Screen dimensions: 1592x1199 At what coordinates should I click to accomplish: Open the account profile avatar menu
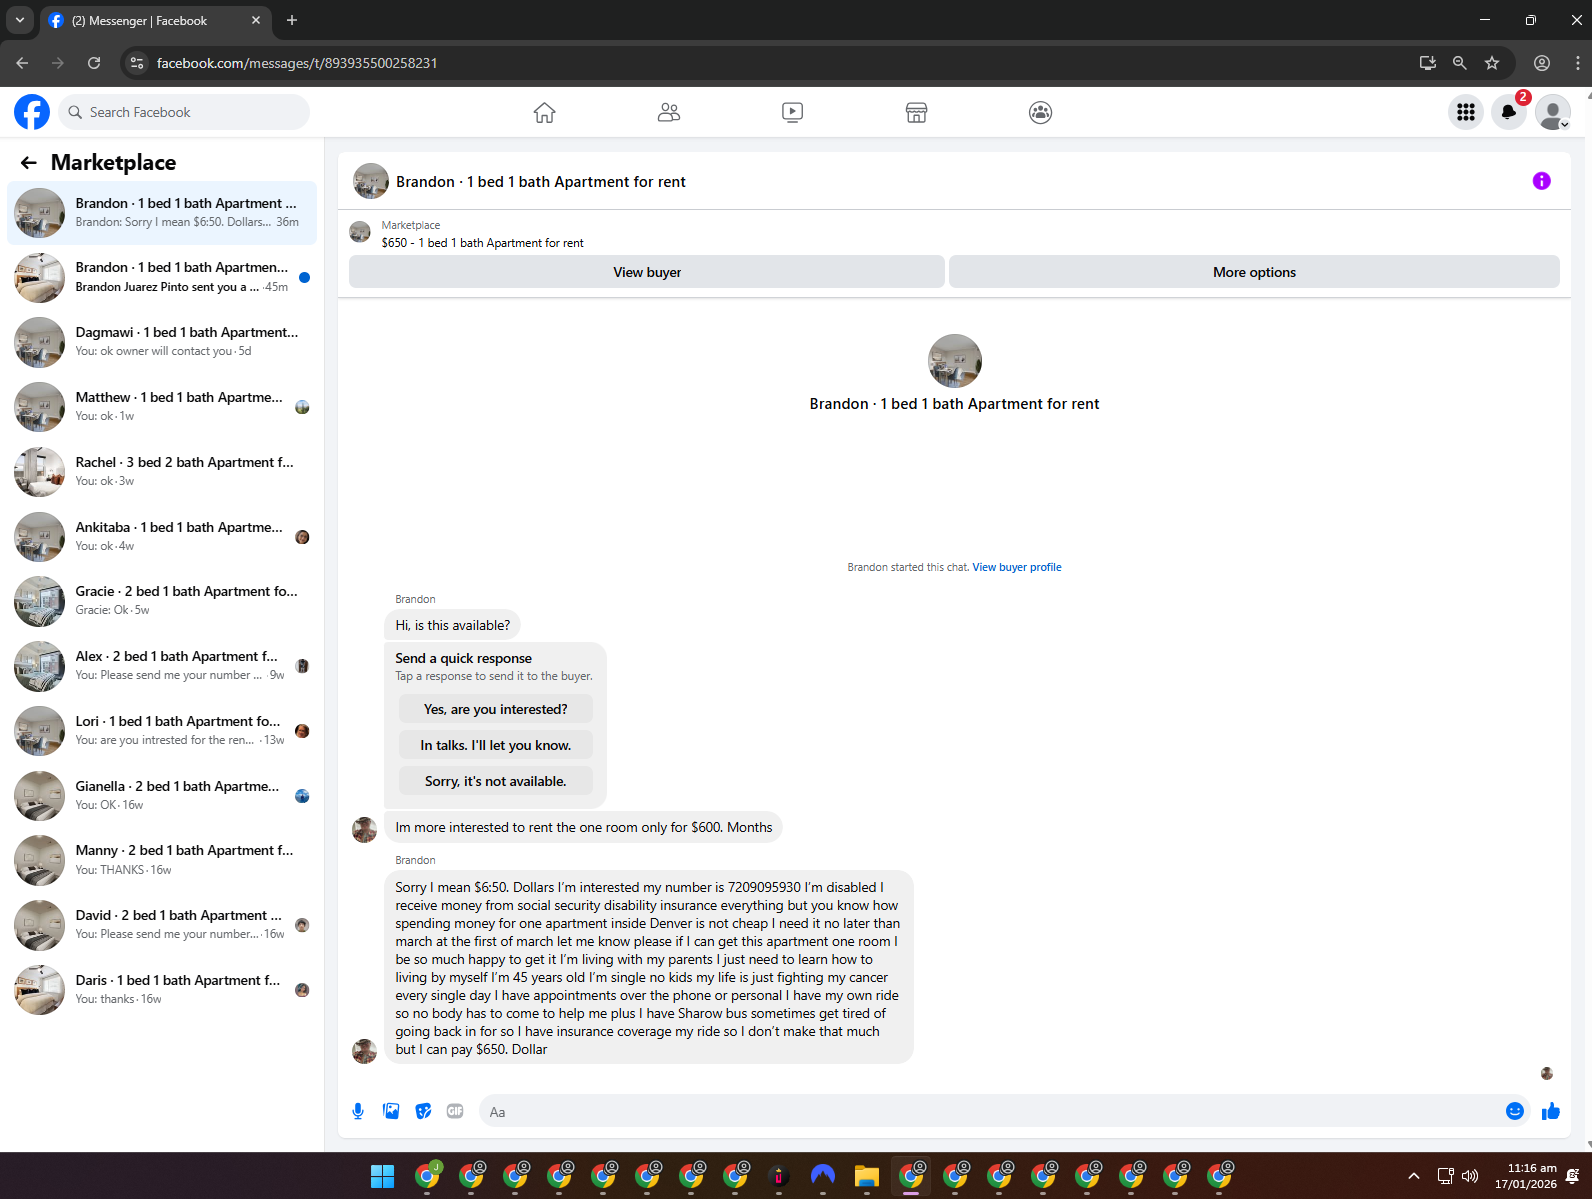1553,112
